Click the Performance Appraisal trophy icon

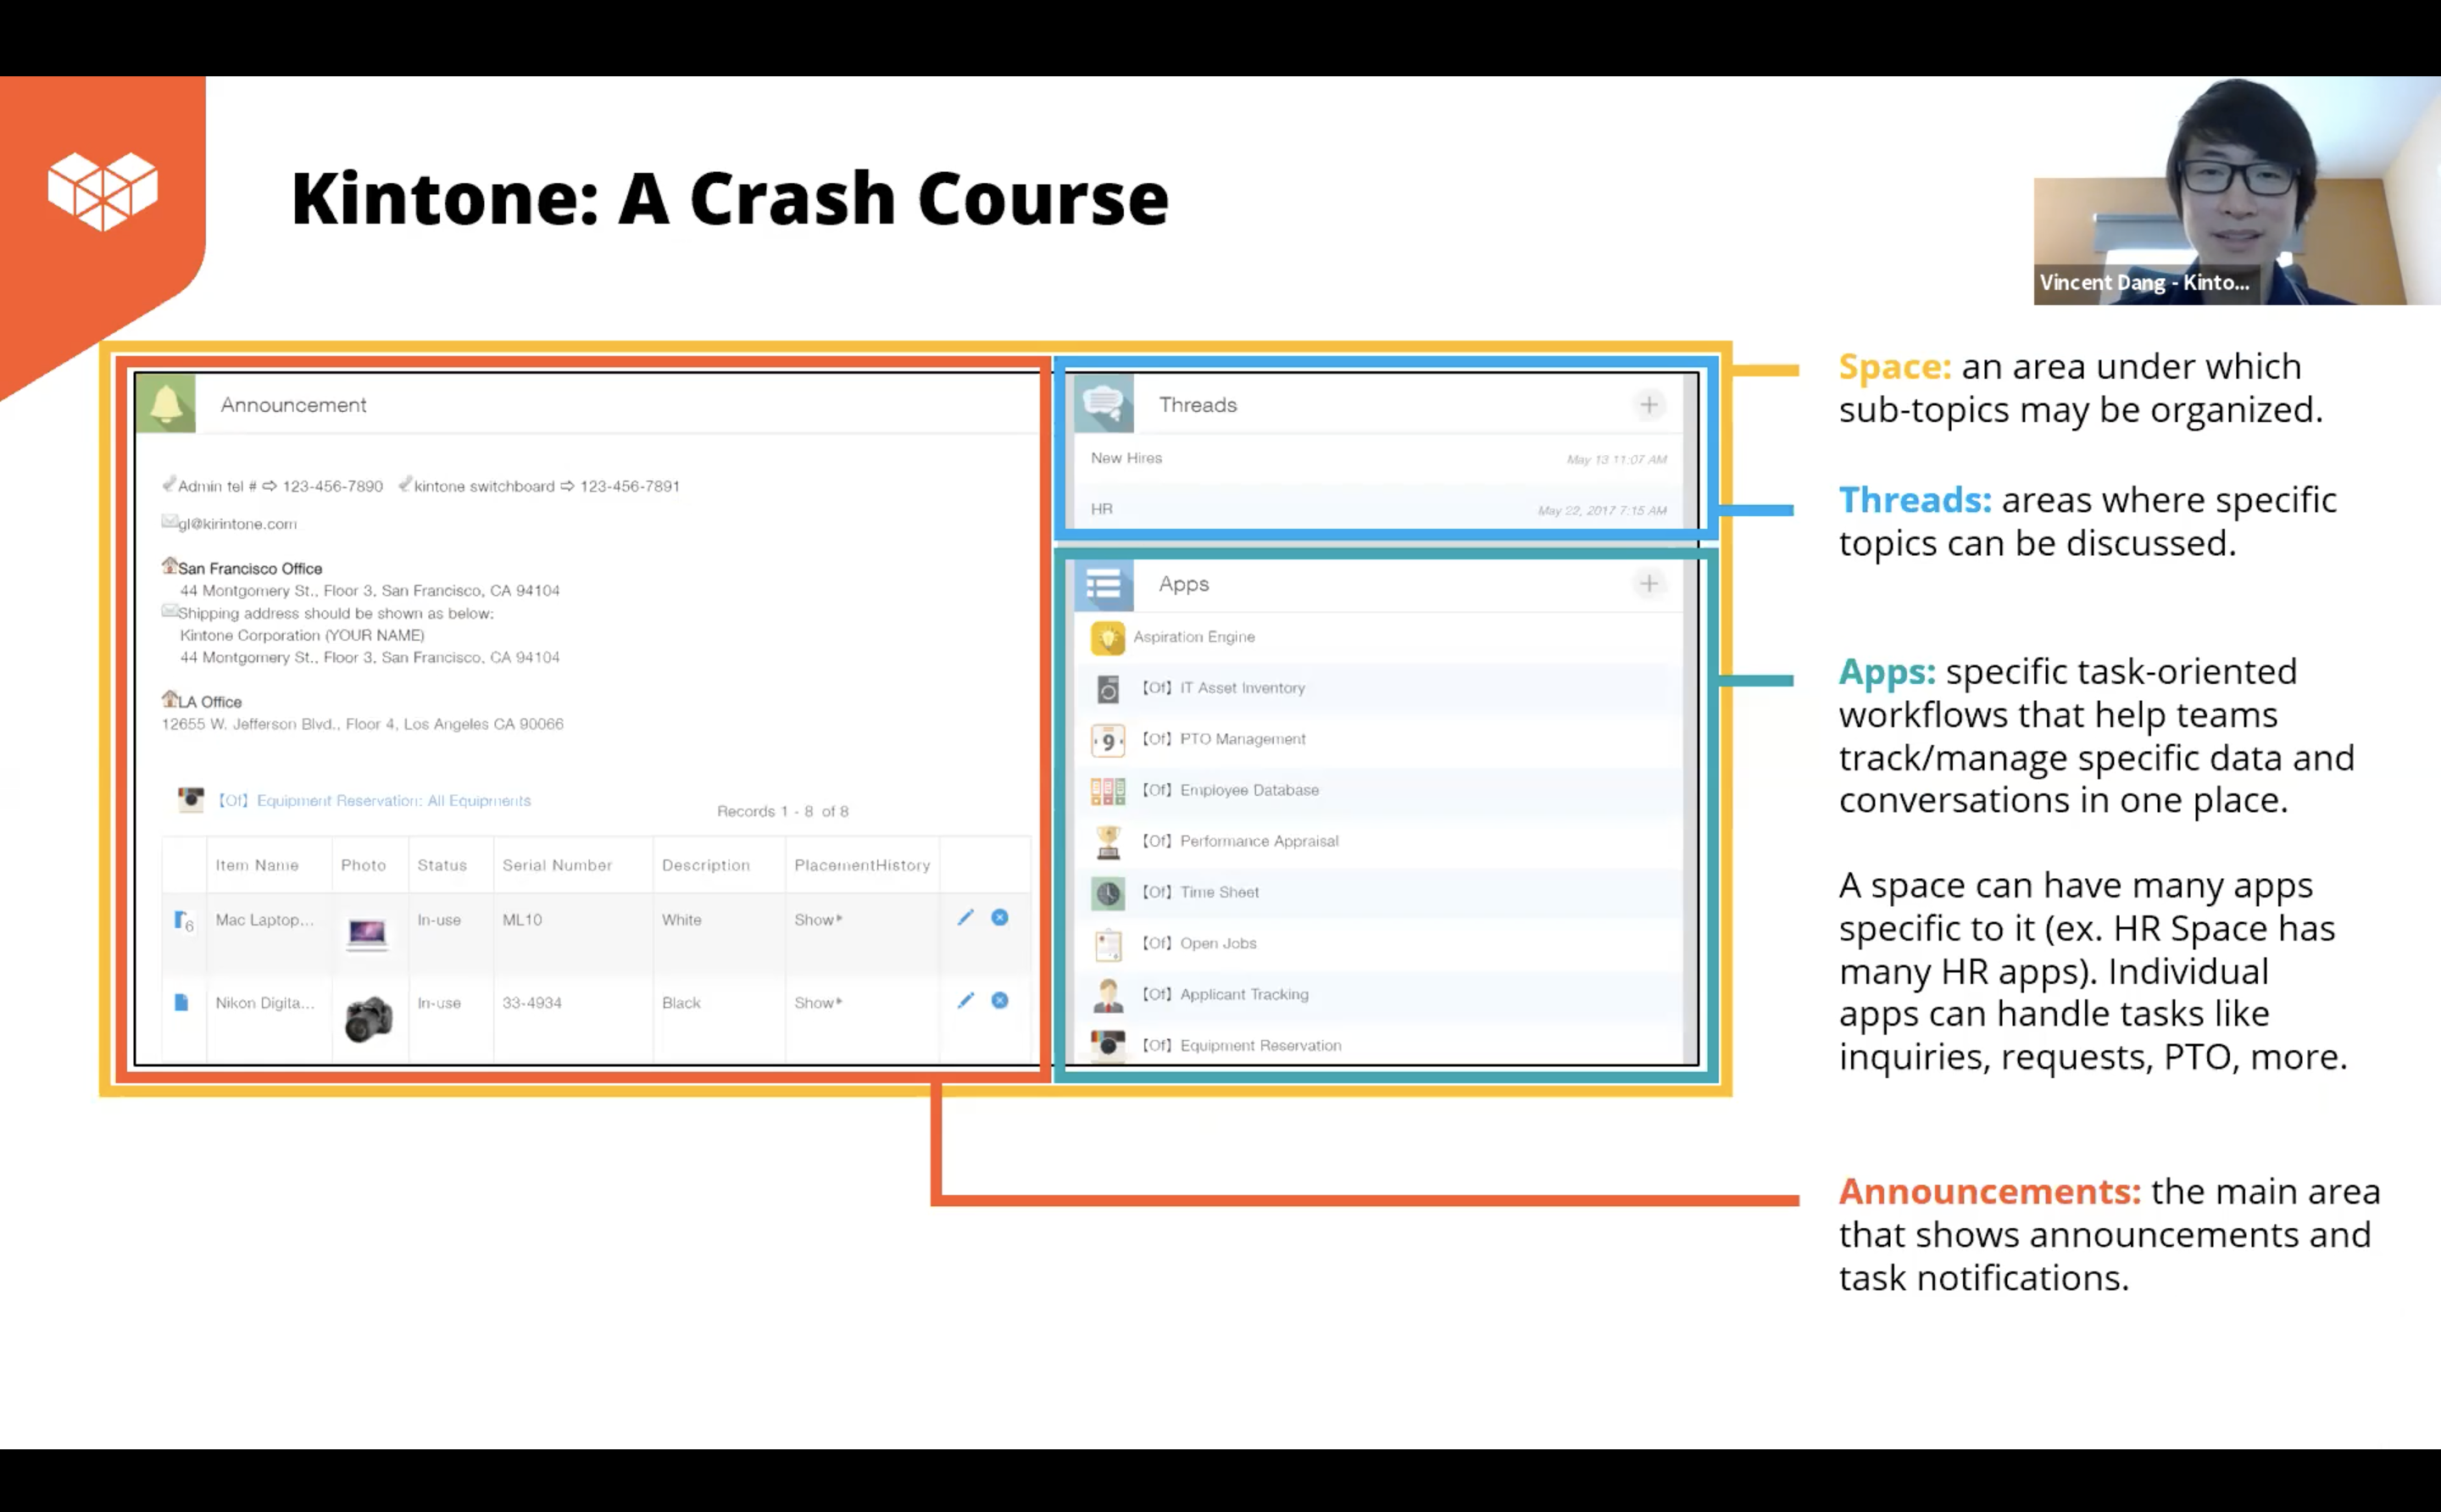(1108, 842)
